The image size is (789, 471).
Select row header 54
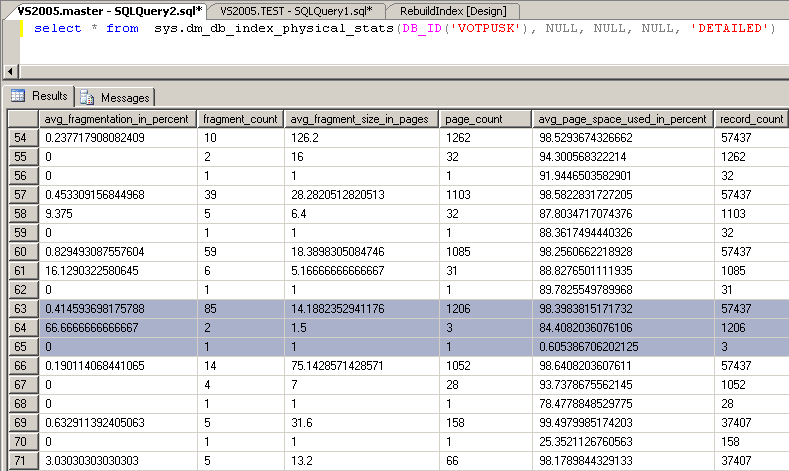click(x=23, y=138)
